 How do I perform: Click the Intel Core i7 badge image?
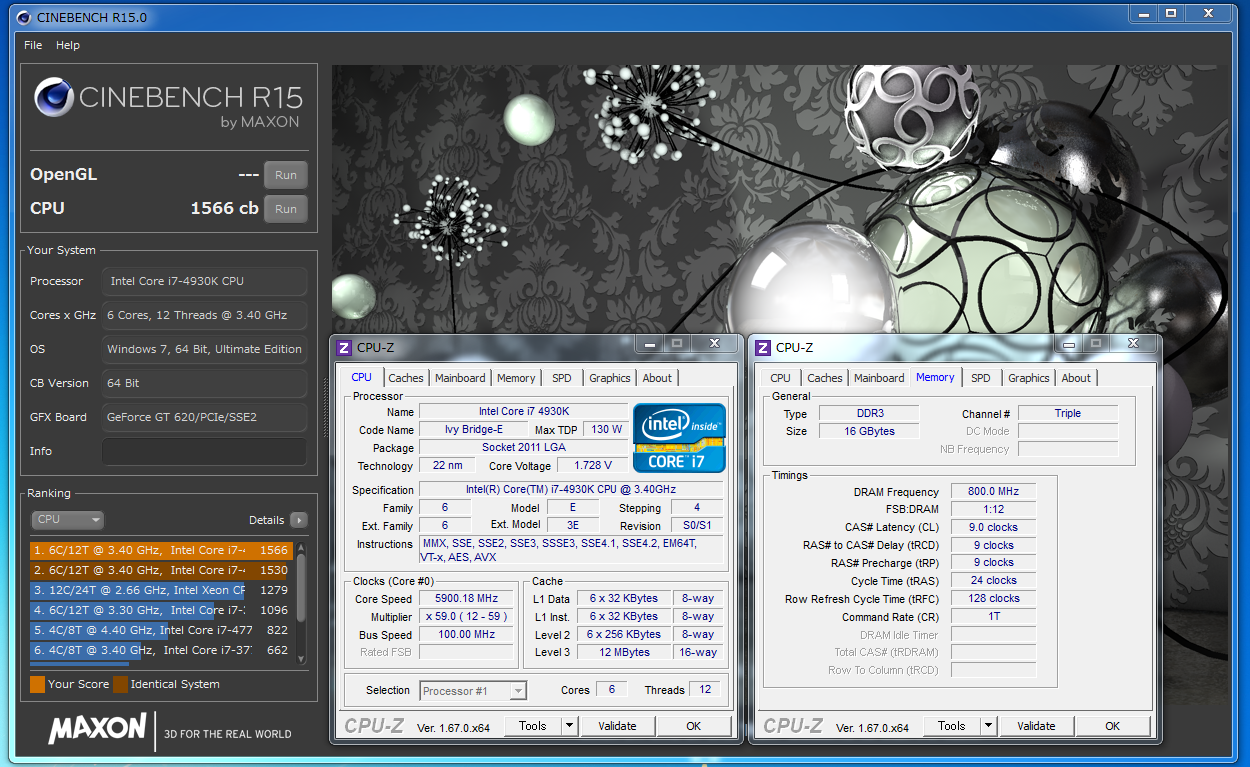(680, 437)
